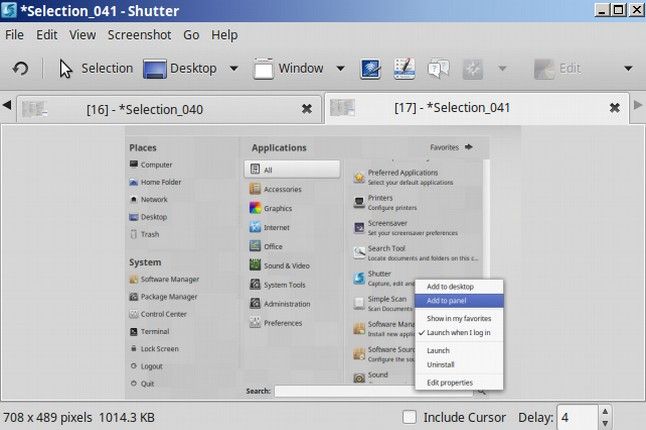Click the Network place entry
Screen dimensions: 646x430
coord(148,199)
